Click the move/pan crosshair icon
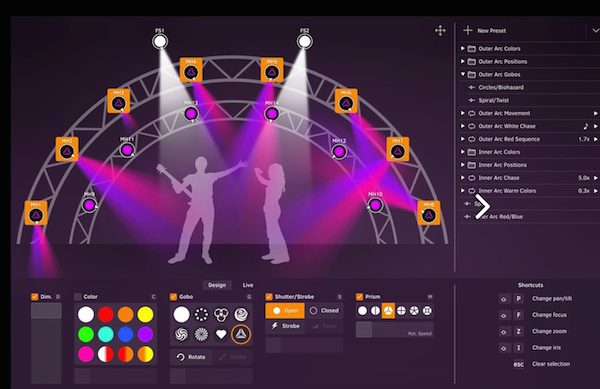 click(x=440, y=31)
